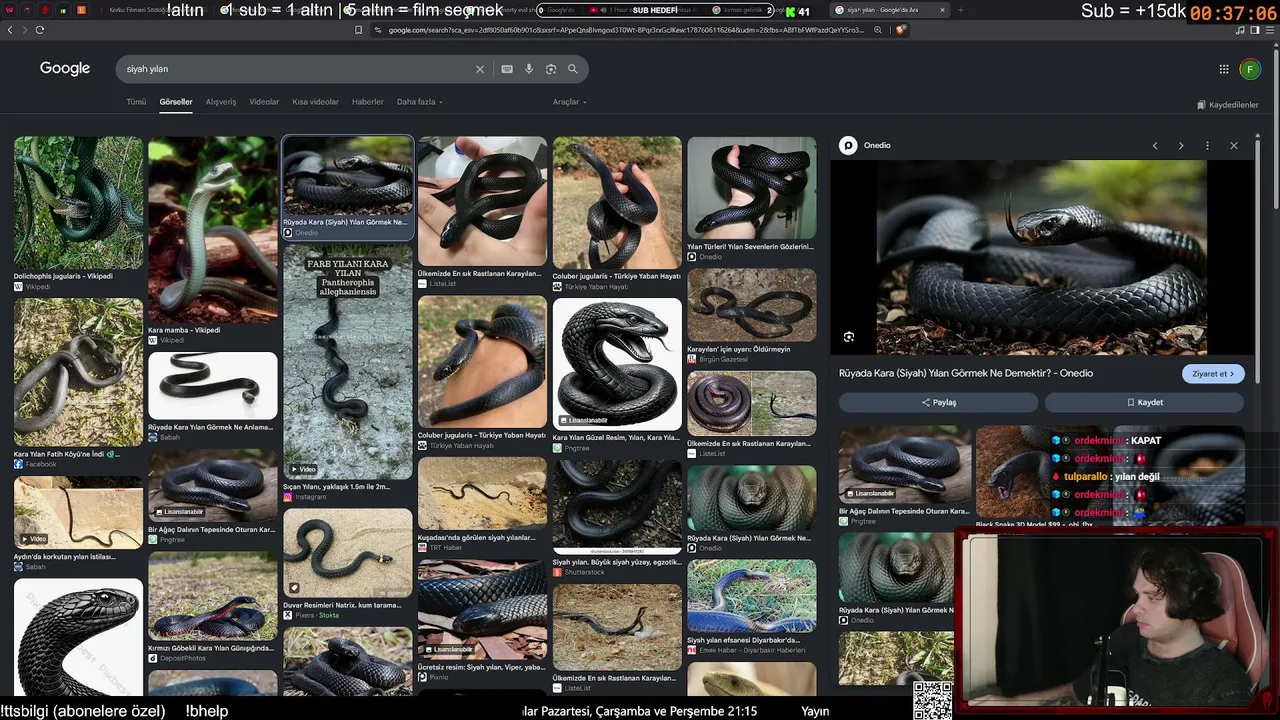Go back with the browser back arrow
Image resolution: width=1280 pixels, height=720 pixels.
[10, 30]
